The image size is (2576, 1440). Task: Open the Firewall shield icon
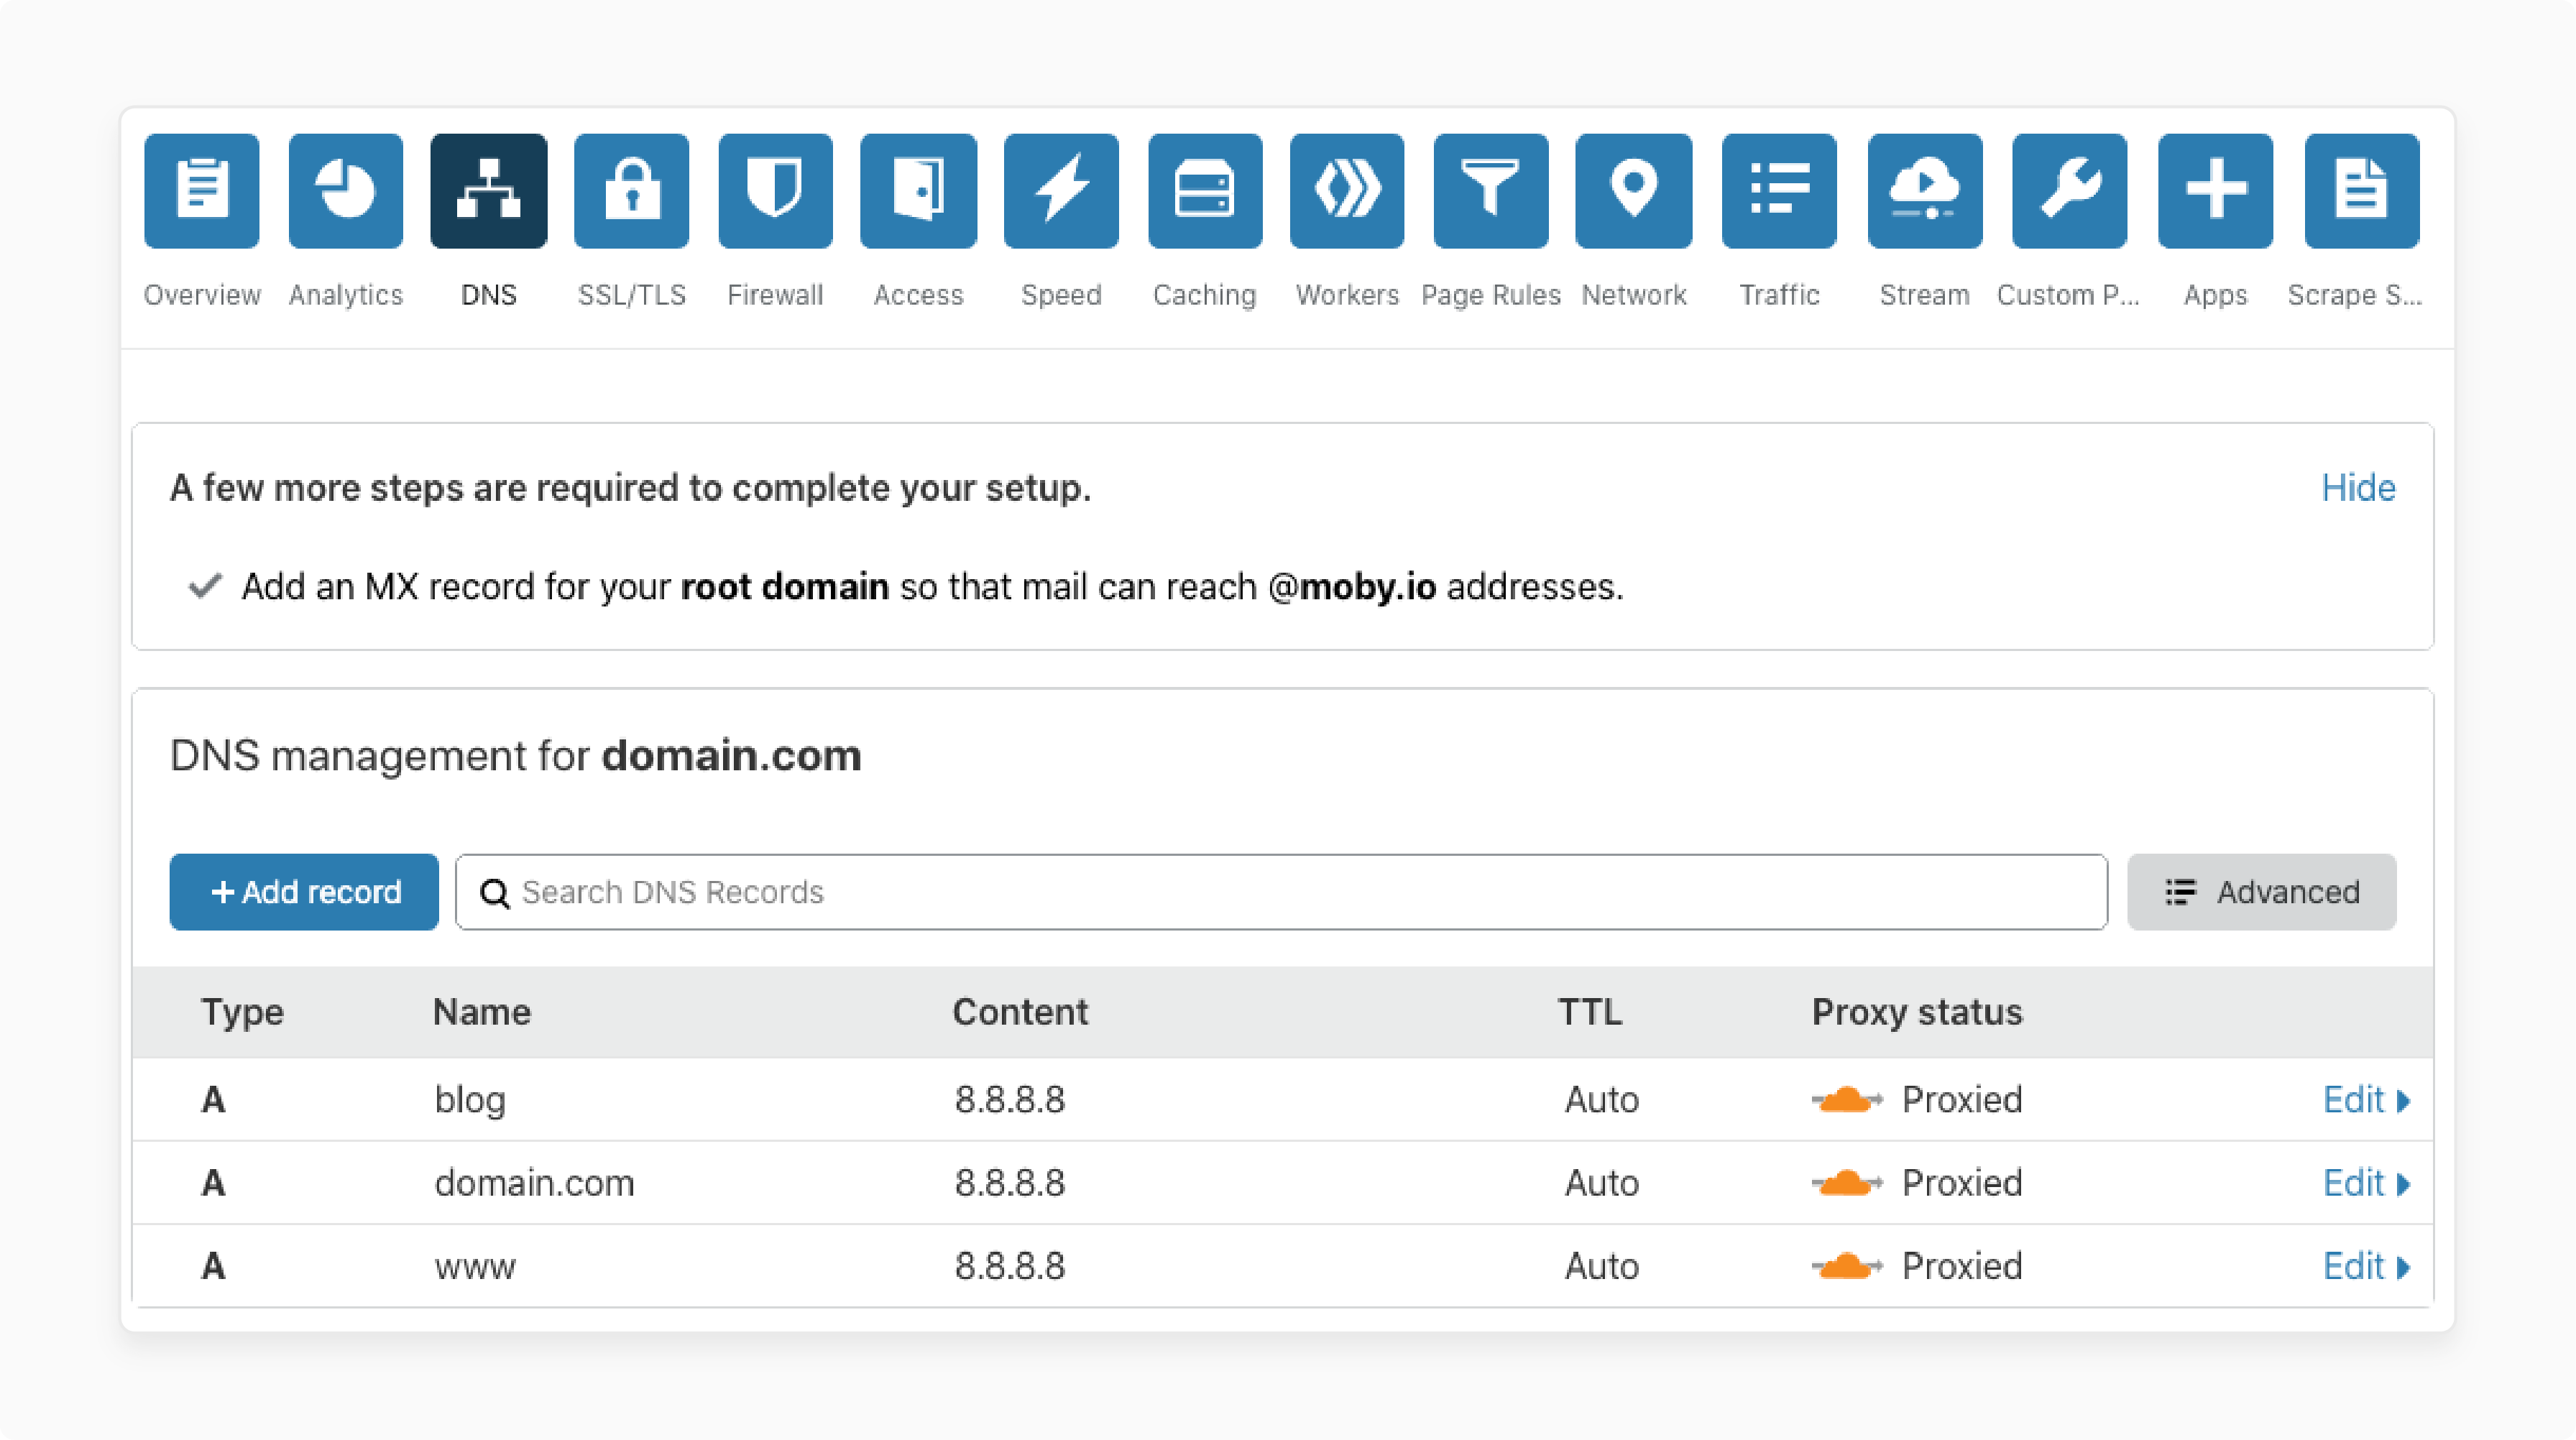tap(775, 190)
